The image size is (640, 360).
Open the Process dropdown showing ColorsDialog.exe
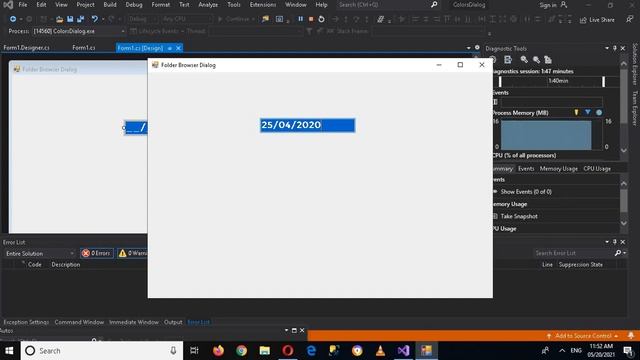[x=79, y=31]
